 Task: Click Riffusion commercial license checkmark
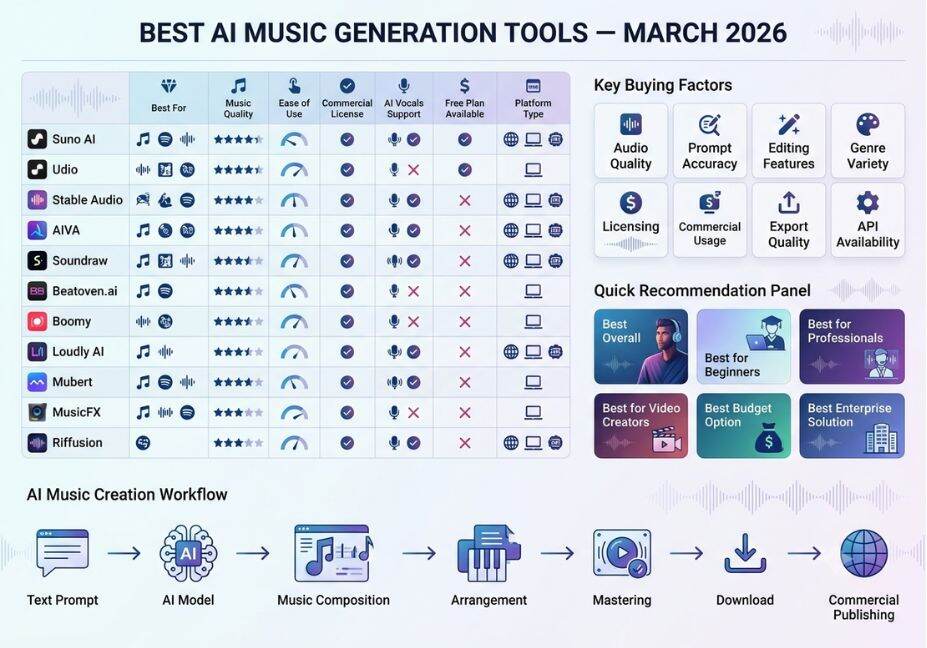point(347,442)
